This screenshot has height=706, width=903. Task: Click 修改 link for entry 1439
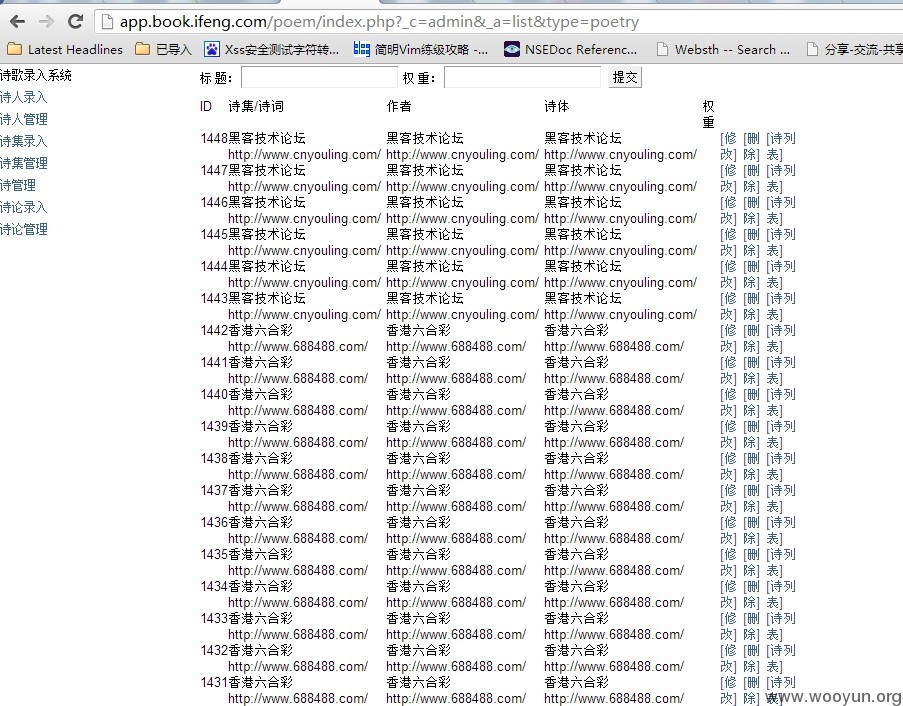(729, 434)
